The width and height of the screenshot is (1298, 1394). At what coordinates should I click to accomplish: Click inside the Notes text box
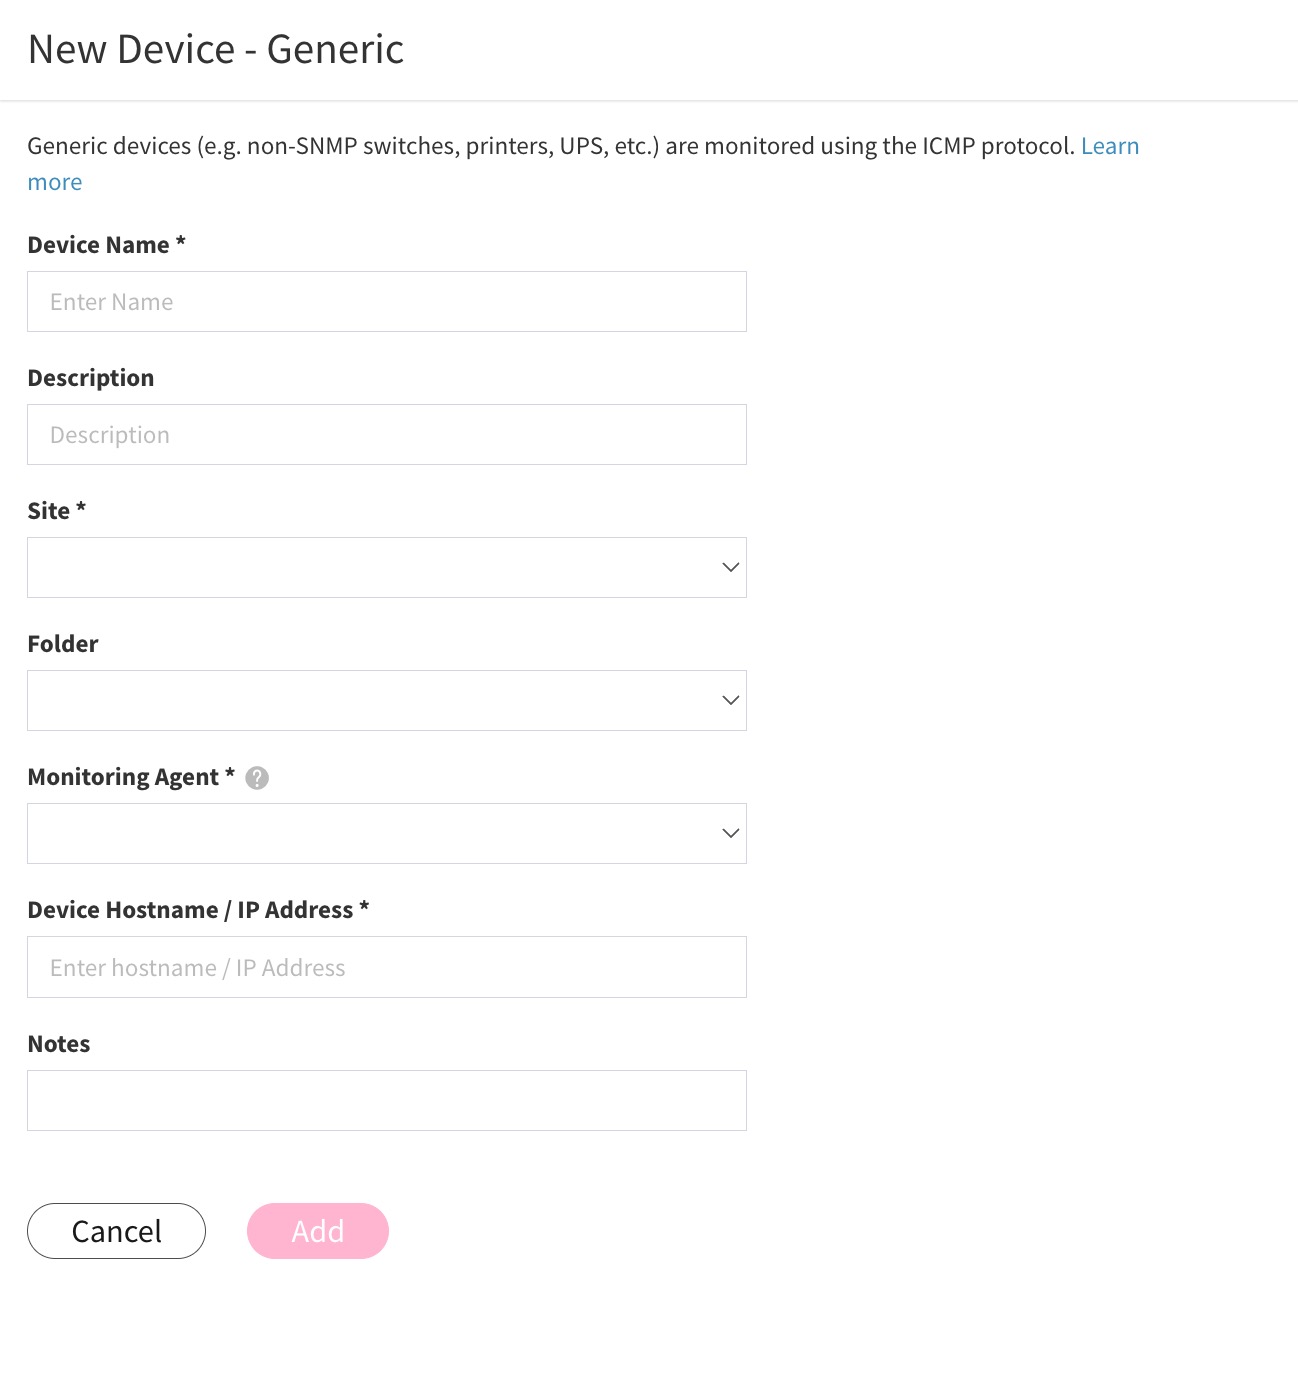(x=387, y=1100)
